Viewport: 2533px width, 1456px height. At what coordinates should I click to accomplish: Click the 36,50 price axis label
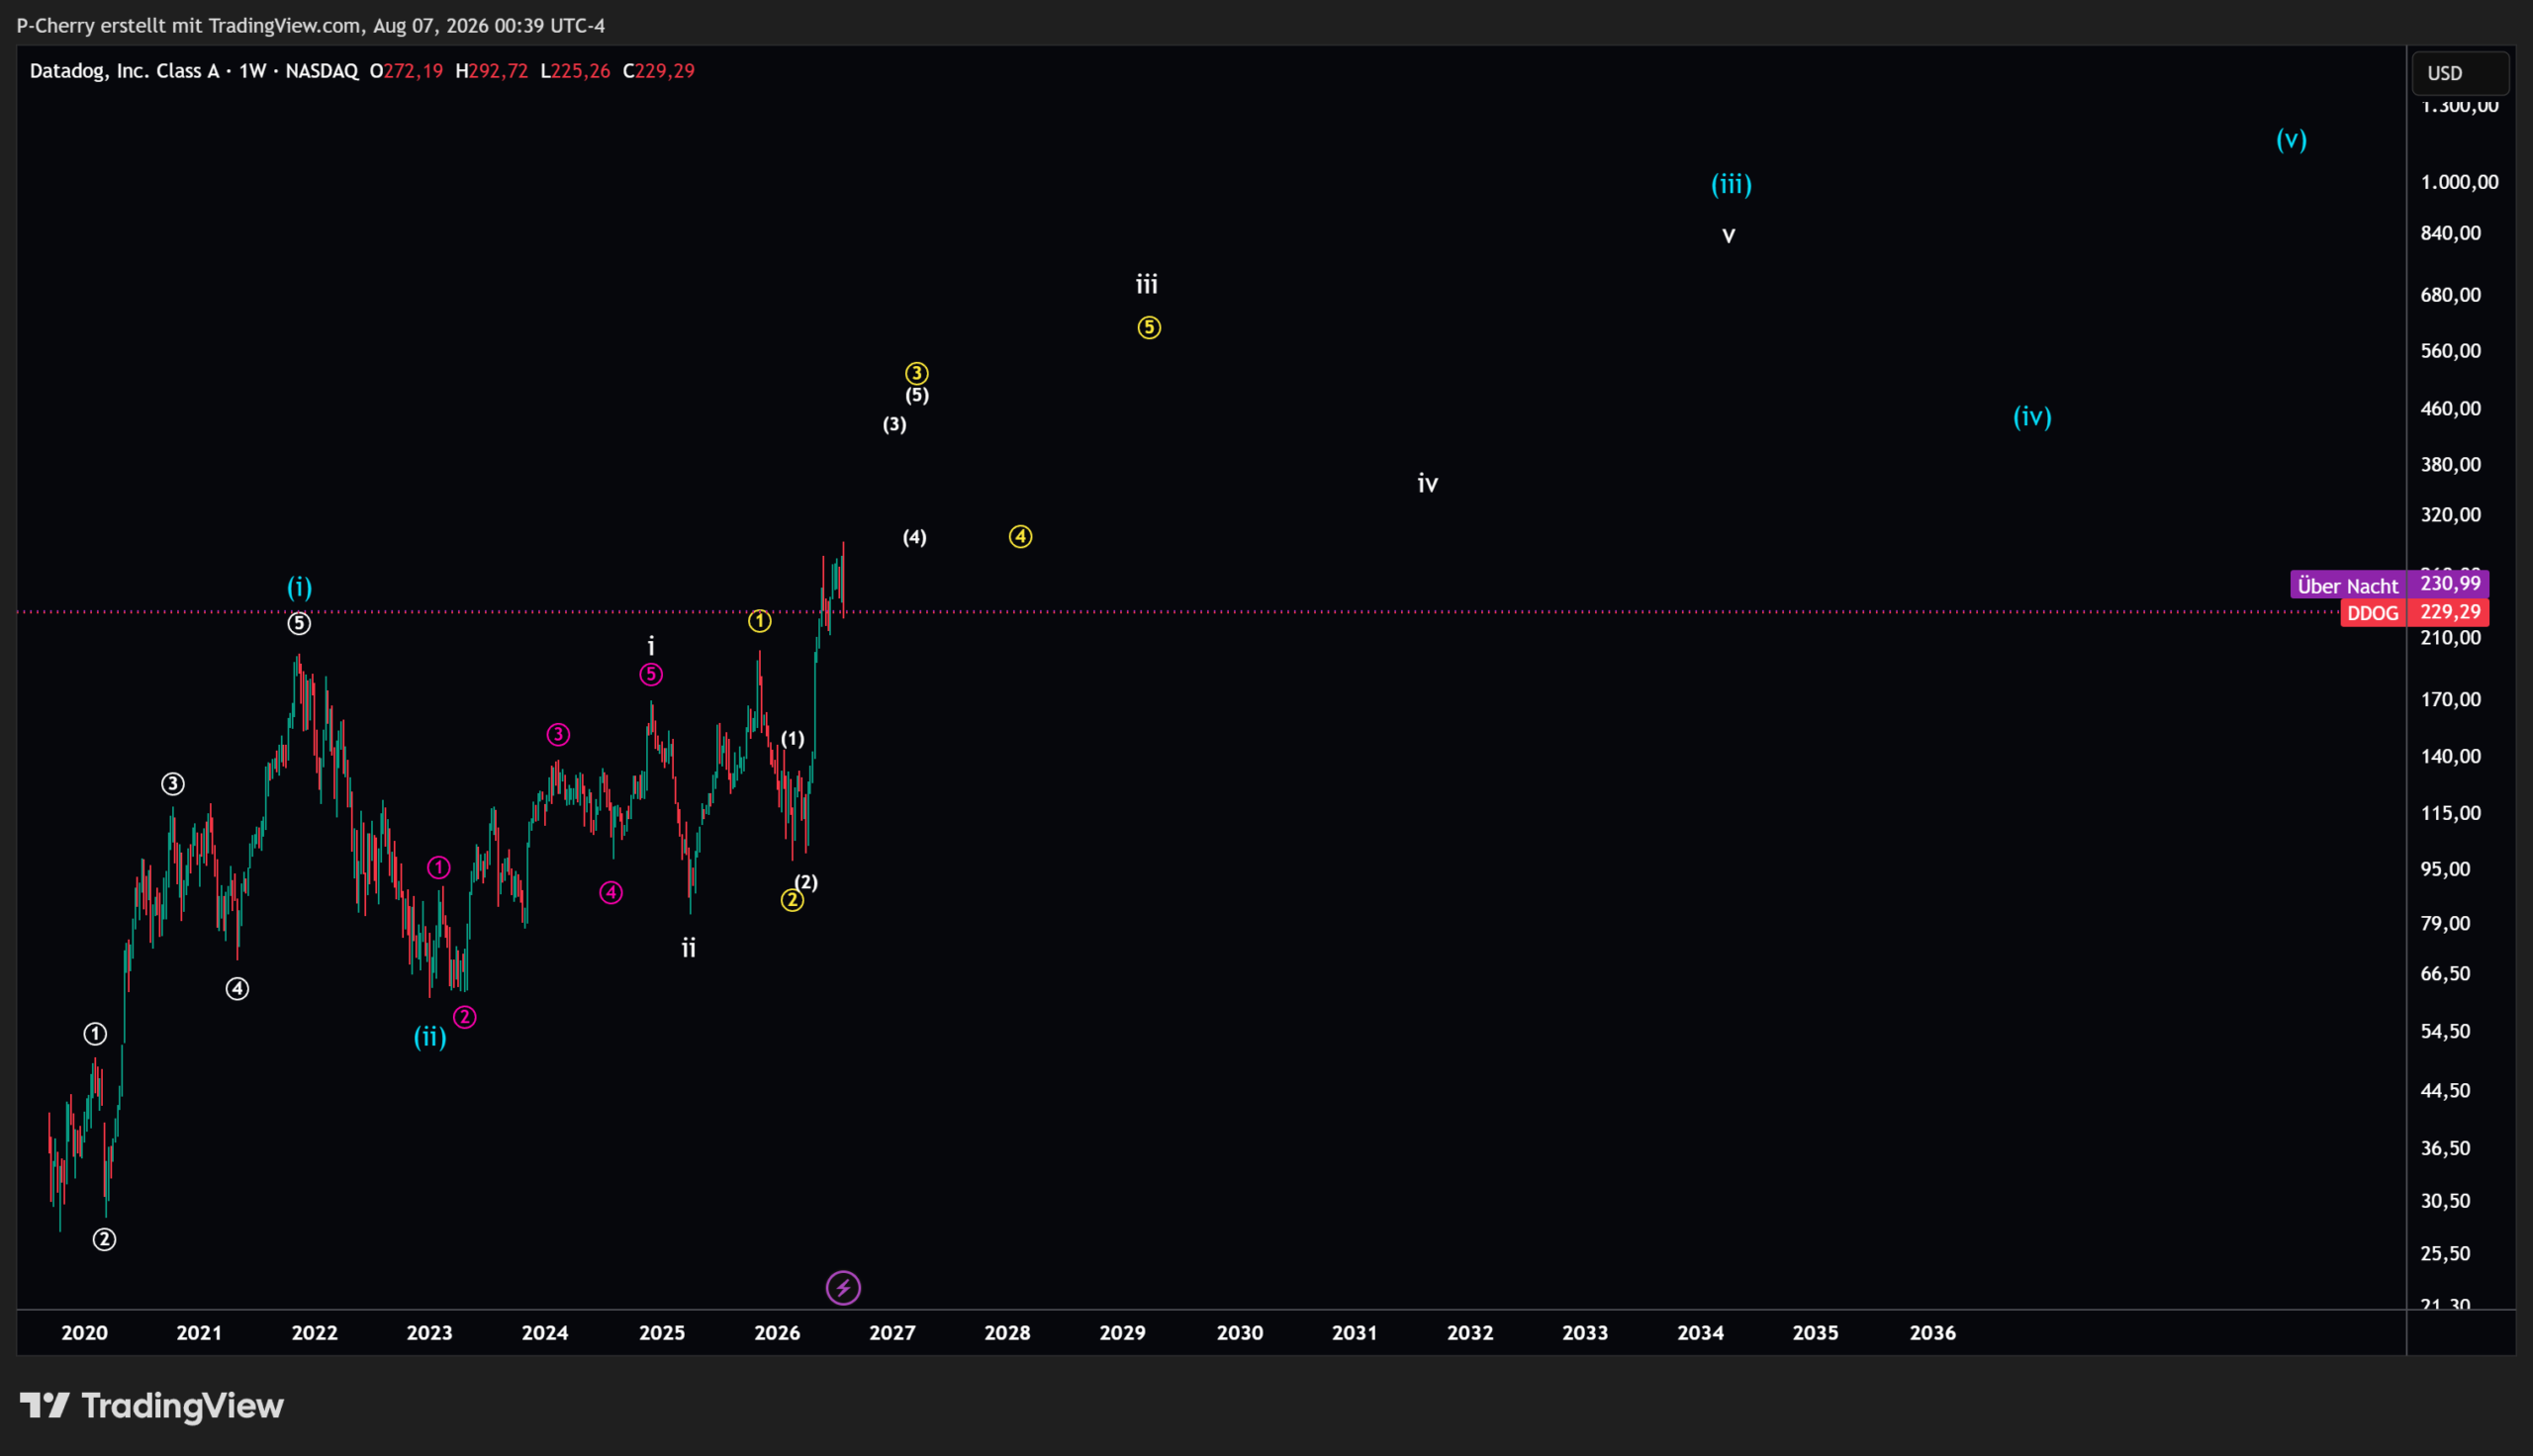(x=2446, y=1148)
